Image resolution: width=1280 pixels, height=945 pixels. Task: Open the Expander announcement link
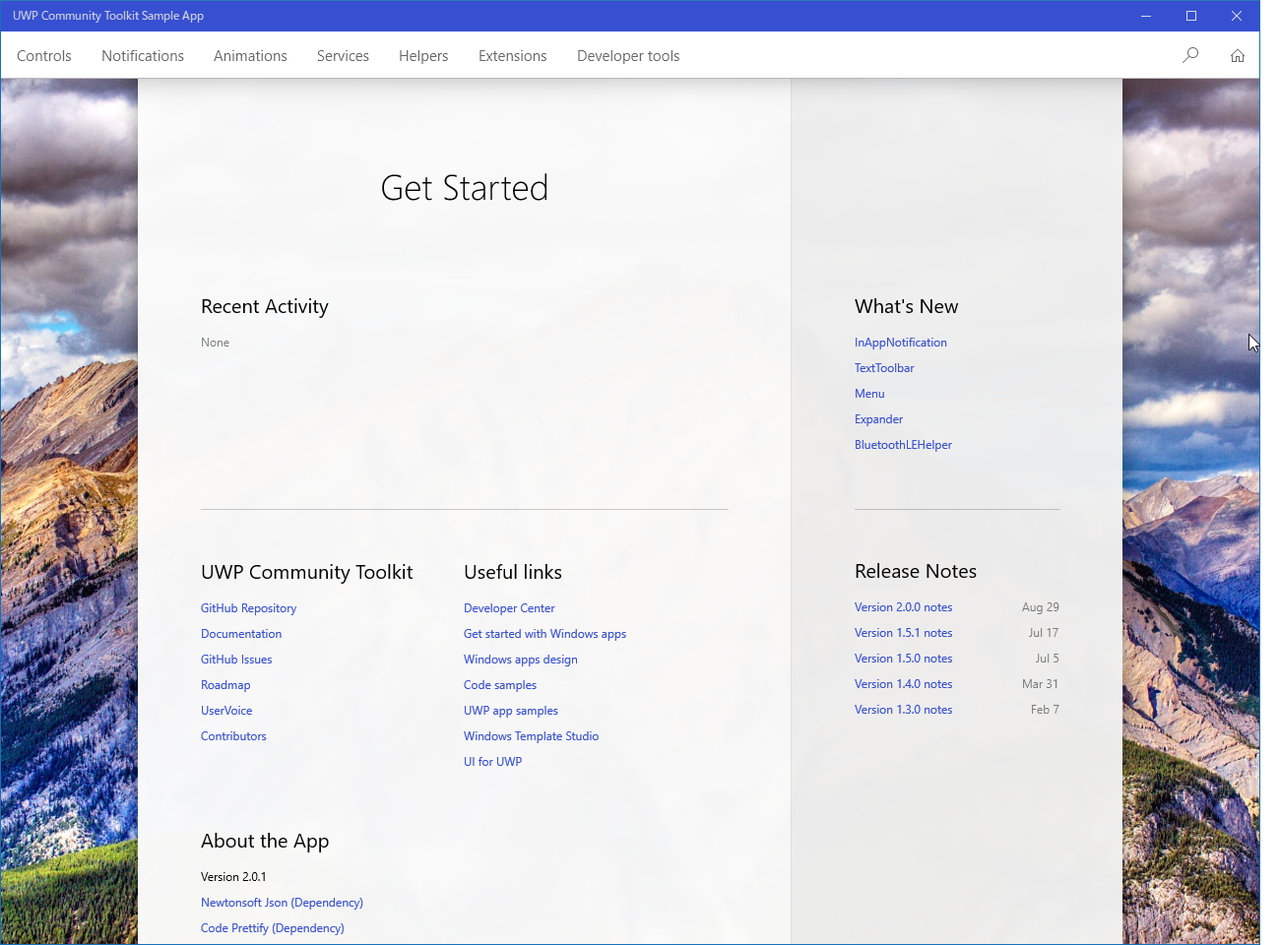coord(878,419)
